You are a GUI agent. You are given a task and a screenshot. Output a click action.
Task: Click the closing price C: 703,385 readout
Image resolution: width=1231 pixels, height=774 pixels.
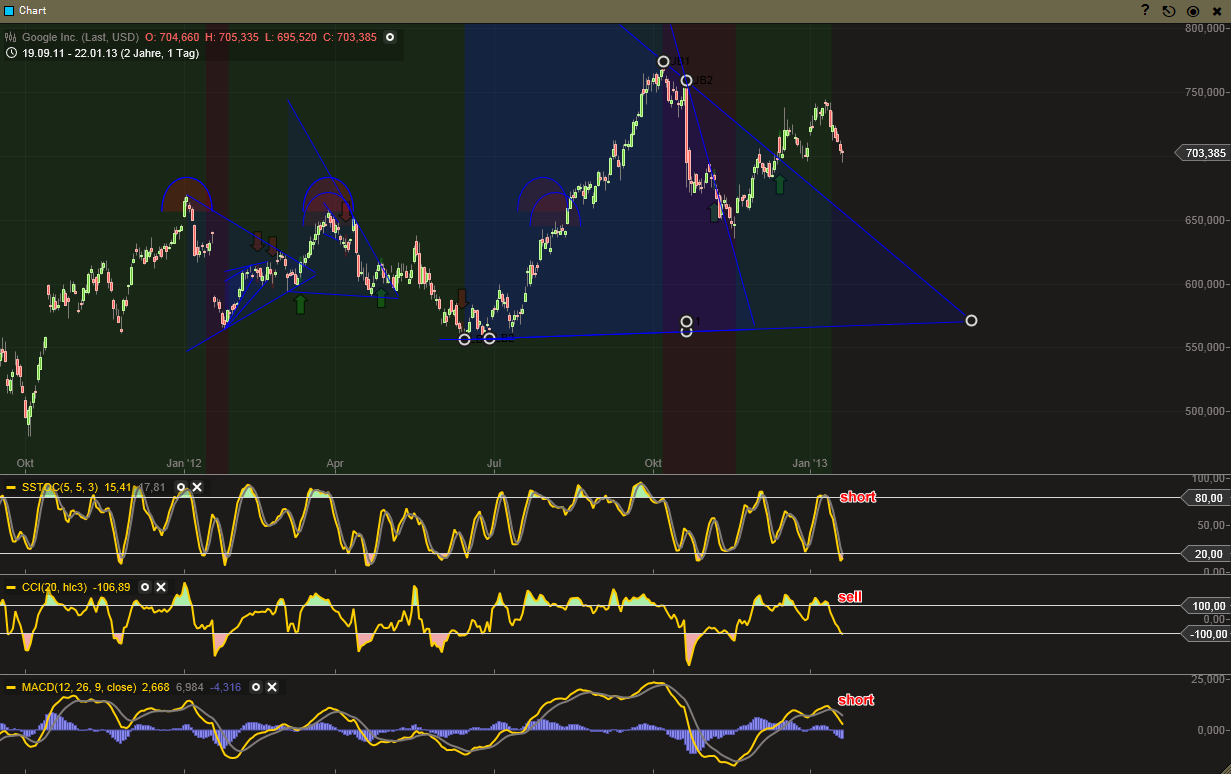[x=350, y=37]
